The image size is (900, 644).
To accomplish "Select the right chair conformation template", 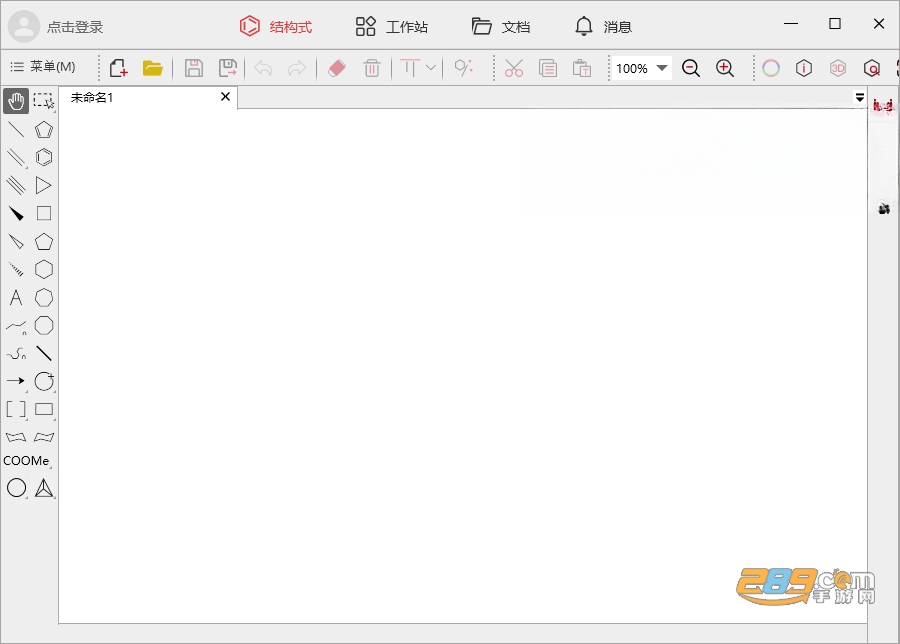I will click(x=44, y=437).
